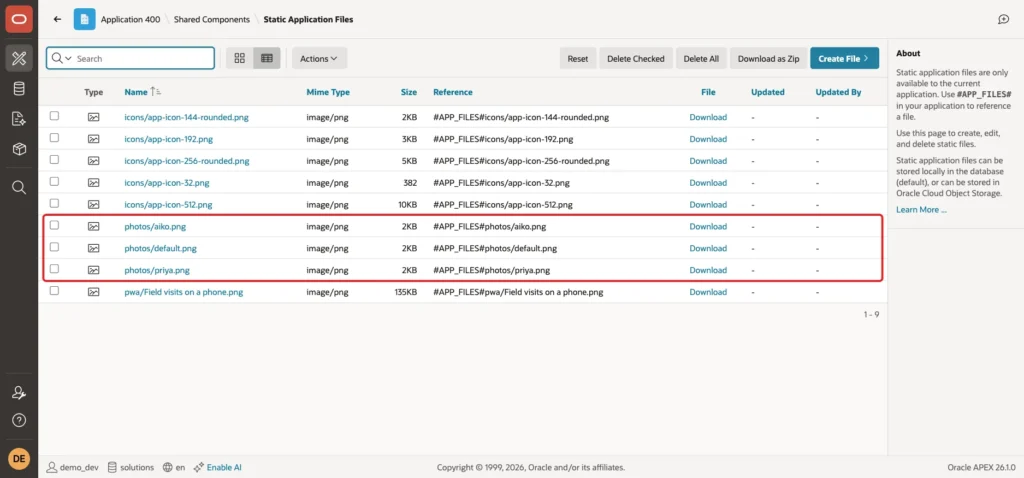This screenshot has height=478, width=1024.
Task: Check the photos/priya.png row checkbox
Action: (54, 268)
